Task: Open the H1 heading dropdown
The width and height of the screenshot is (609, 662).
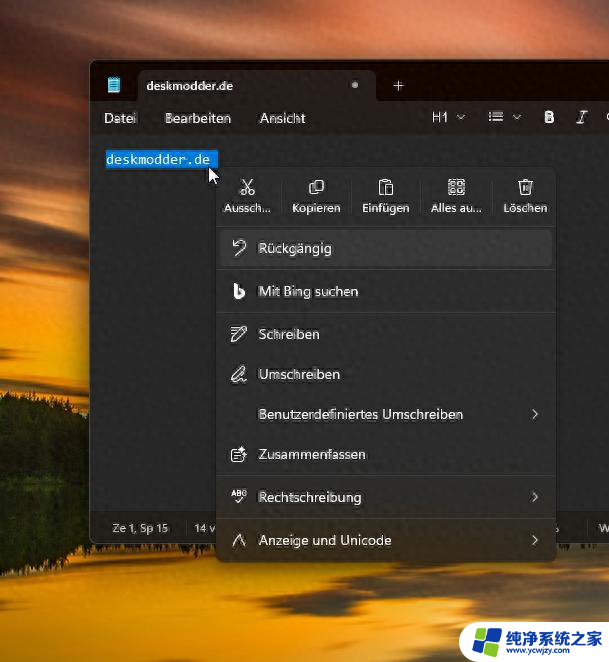Action: point(449,117)
